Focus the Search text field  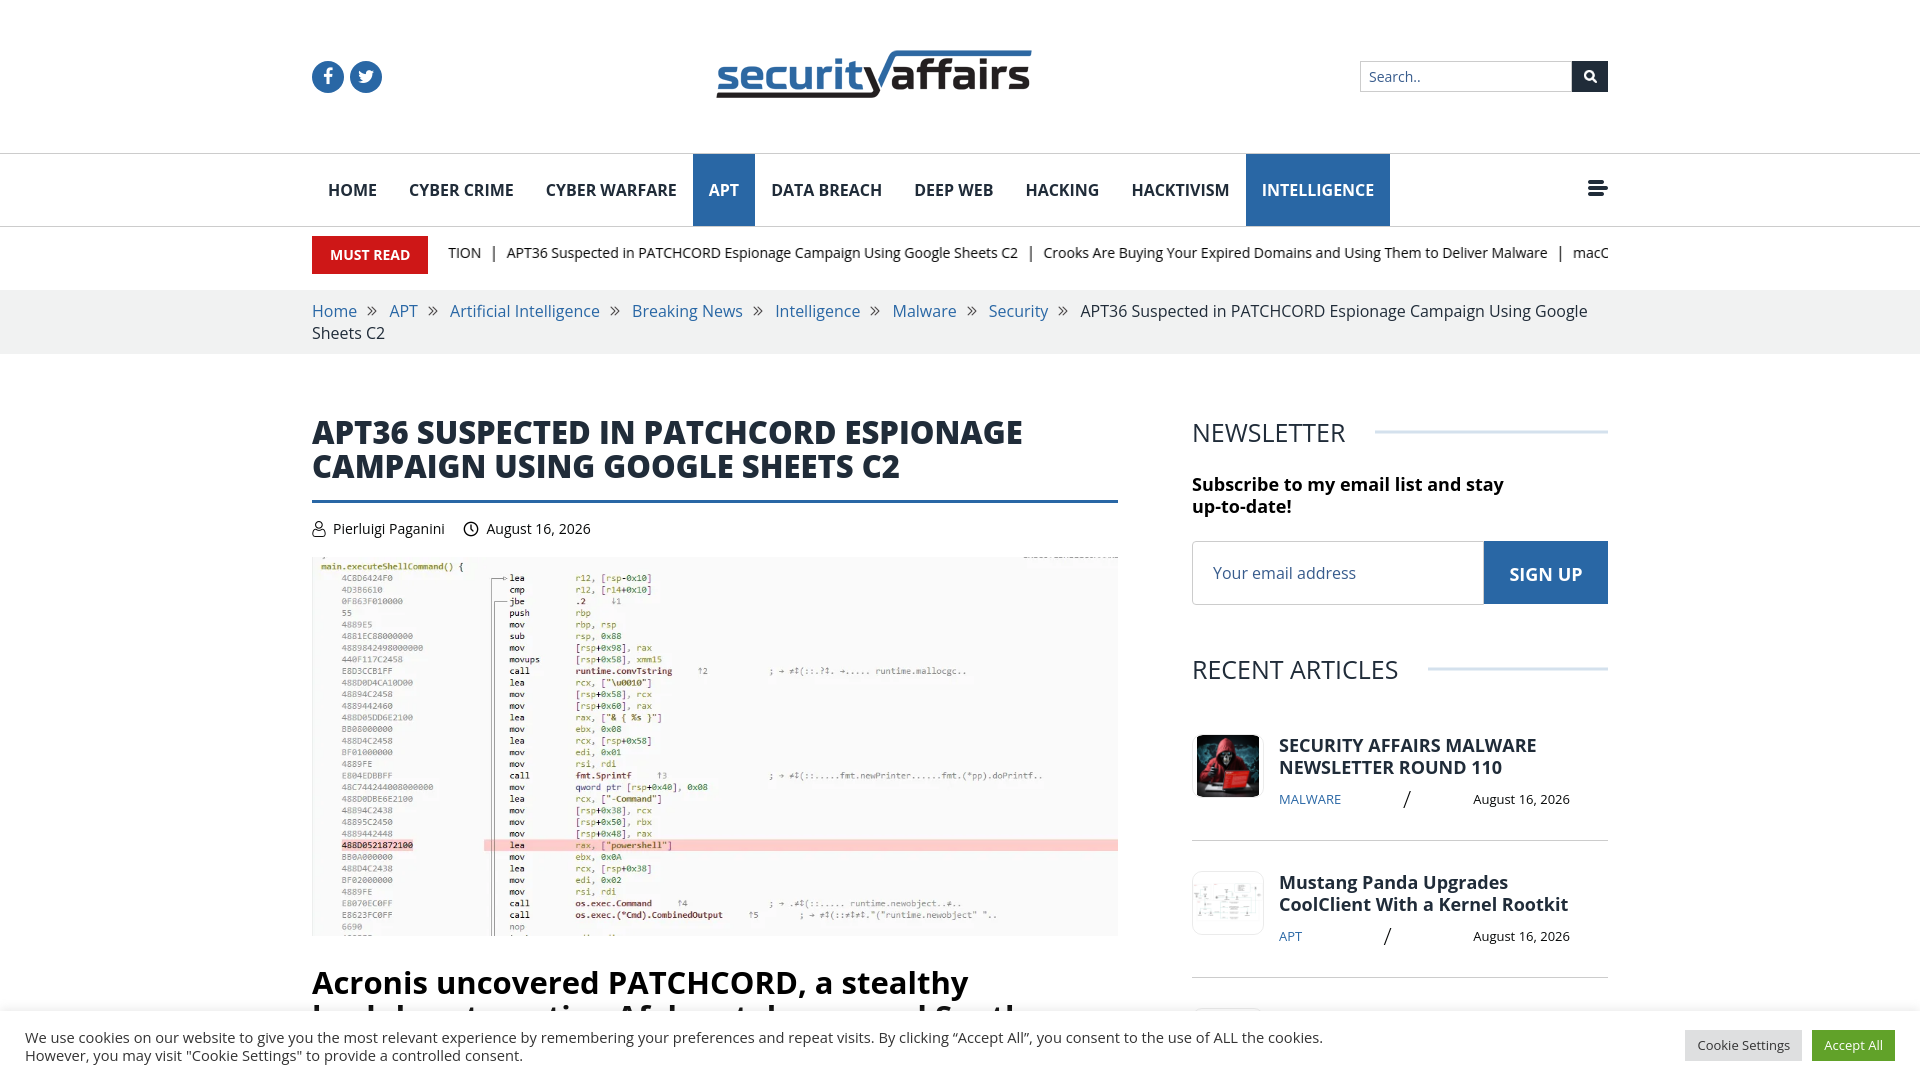pyautogui.click(x=1466, y=76)
